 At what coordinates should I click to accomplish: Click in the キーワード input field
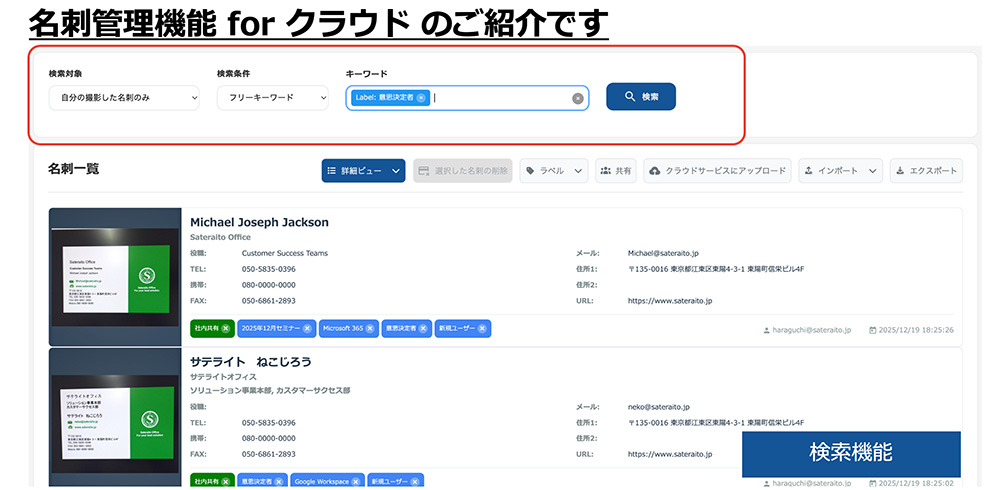[x=500, y=98]
